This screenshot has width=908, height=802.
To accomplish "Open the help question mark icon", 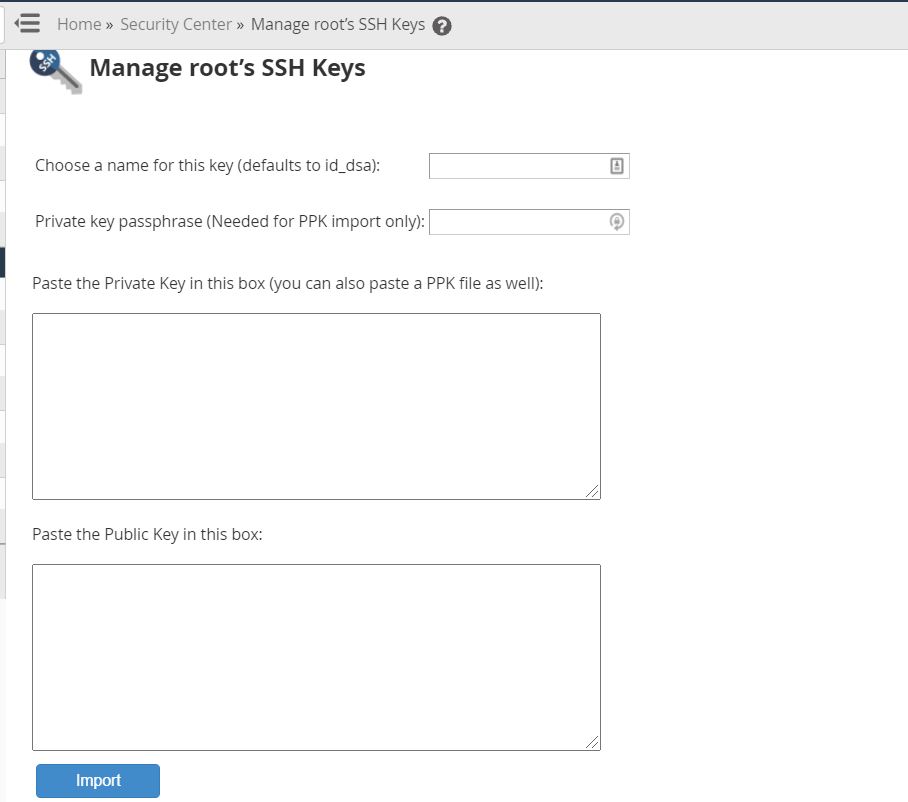I will point(442,25).
